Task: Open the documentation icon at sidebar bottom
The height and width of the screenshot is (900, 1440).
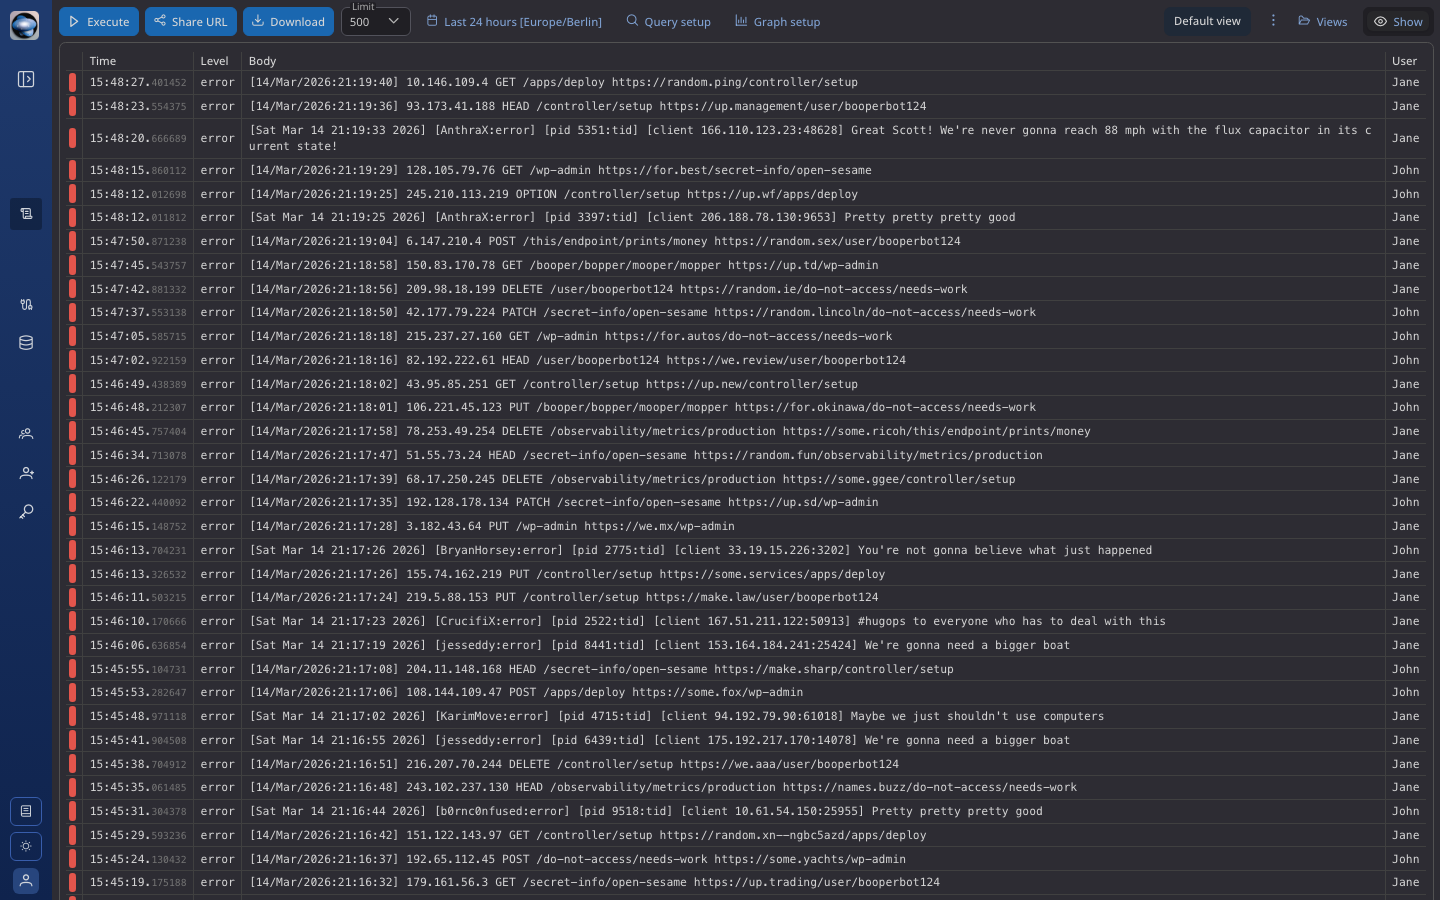Action: (26, 811)
